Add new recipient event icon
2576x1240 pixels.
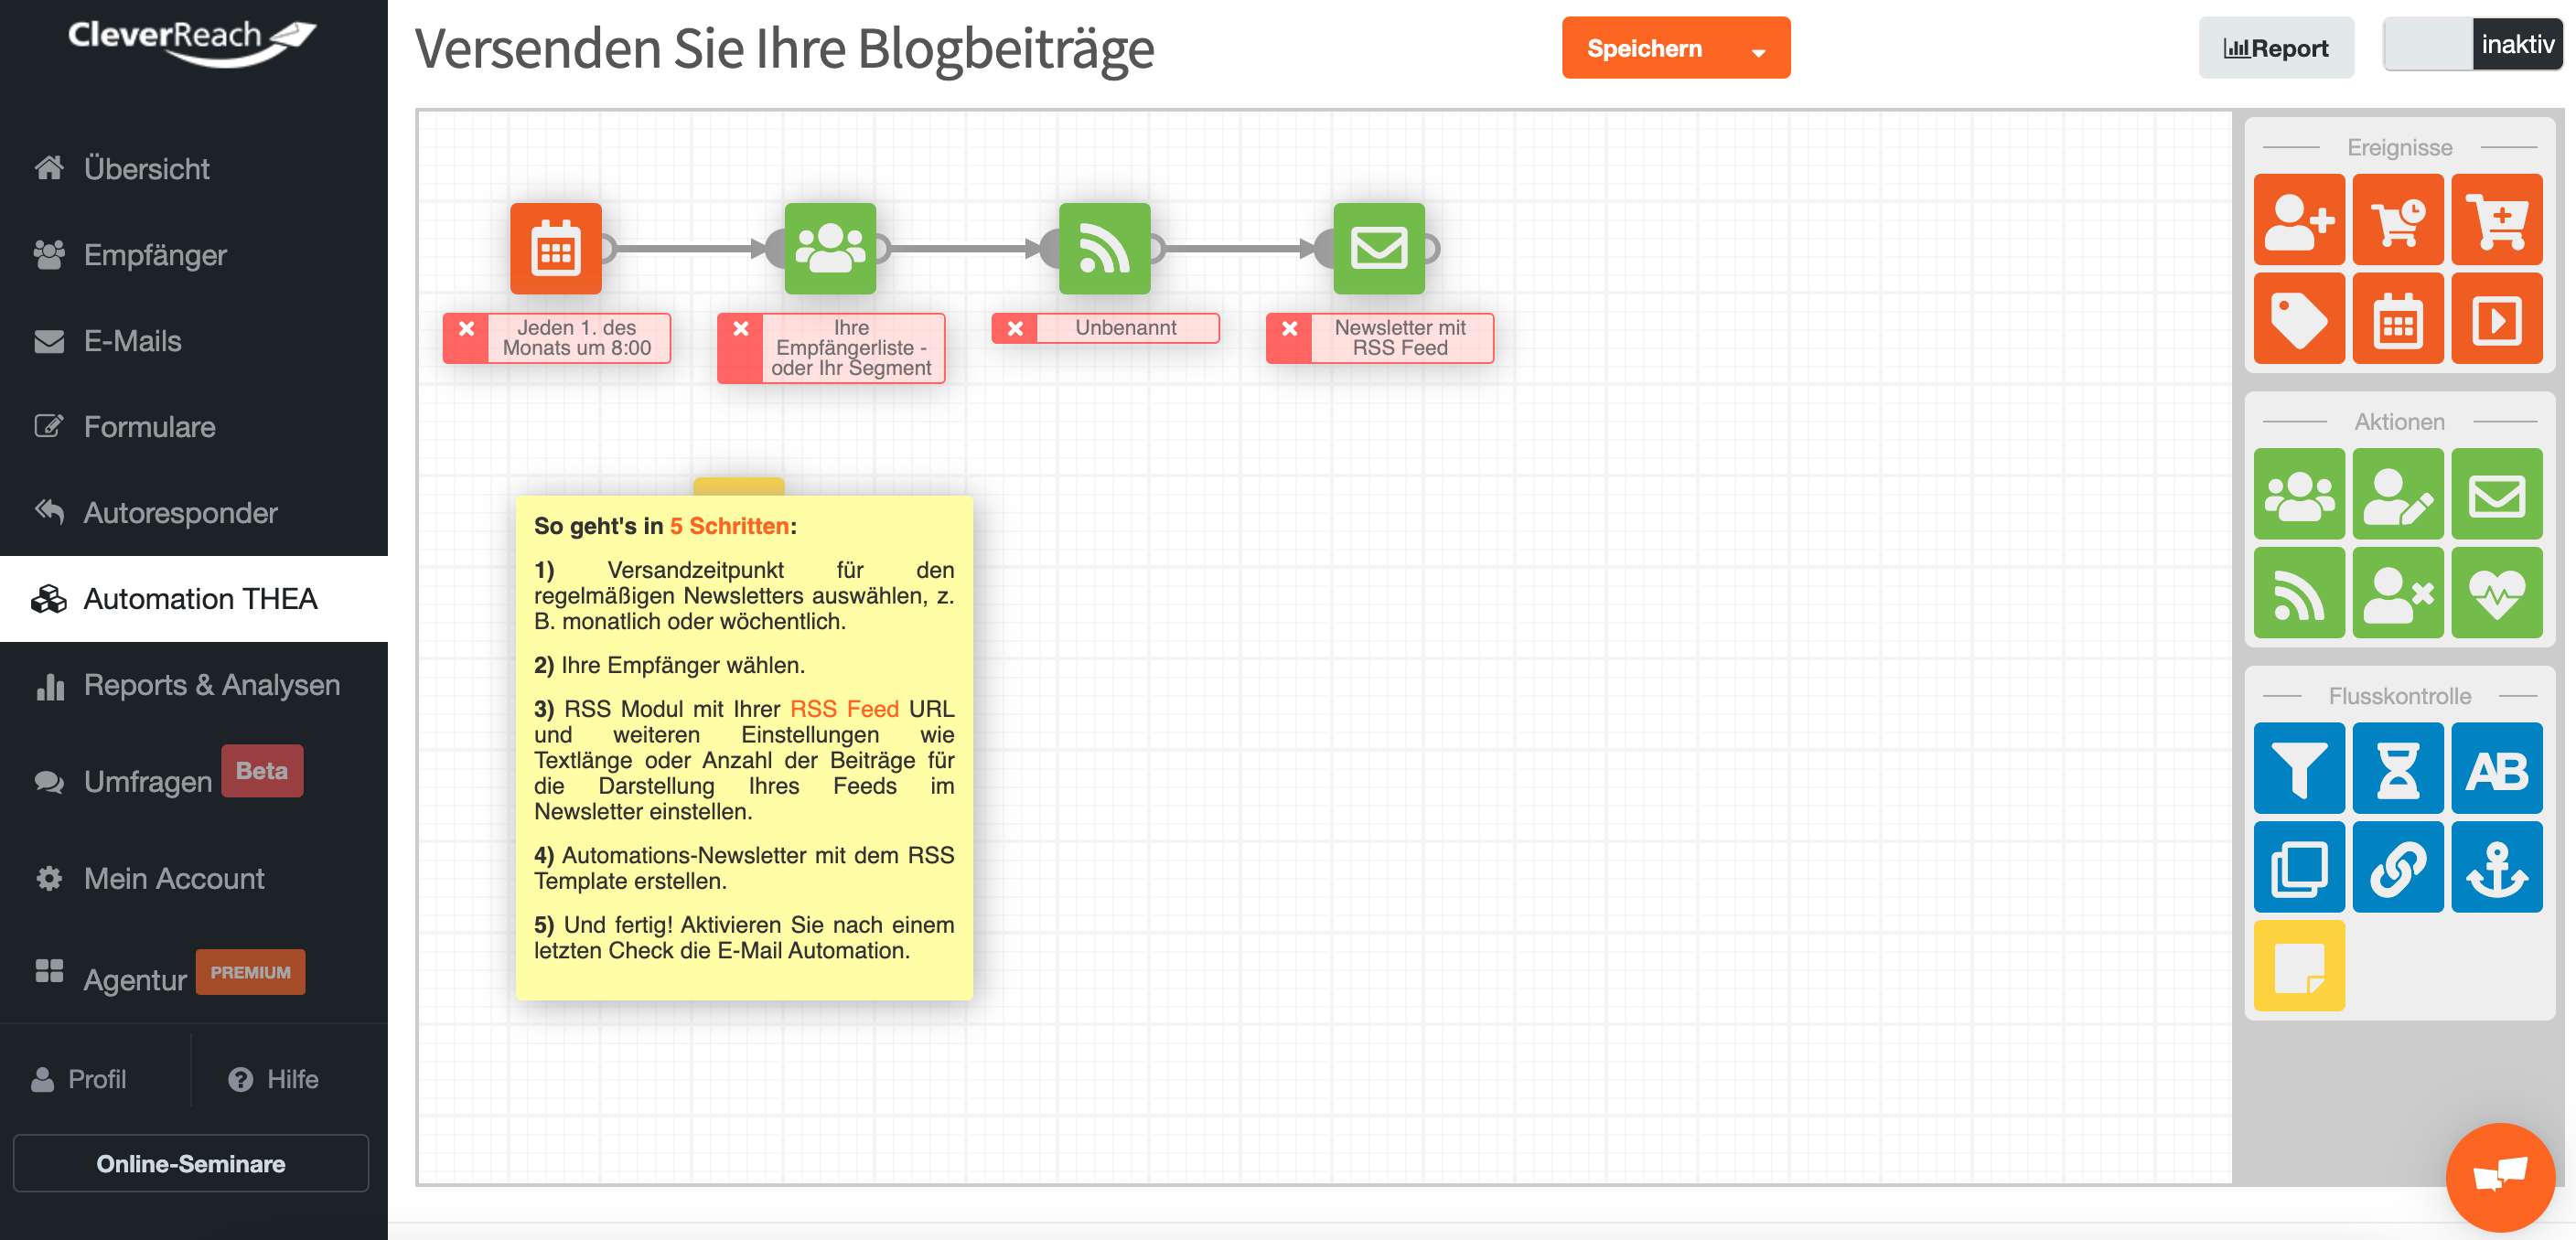2298,219
